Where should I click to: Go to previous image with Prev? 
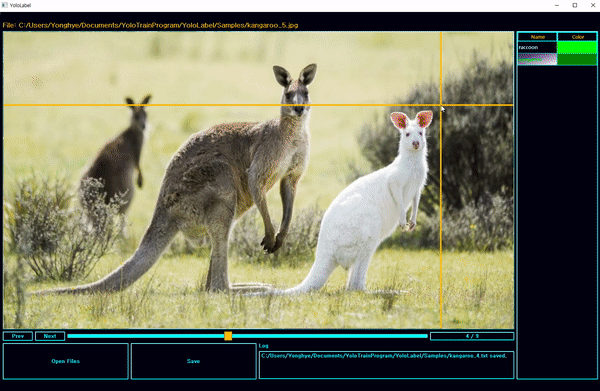(x=18, y=336)
